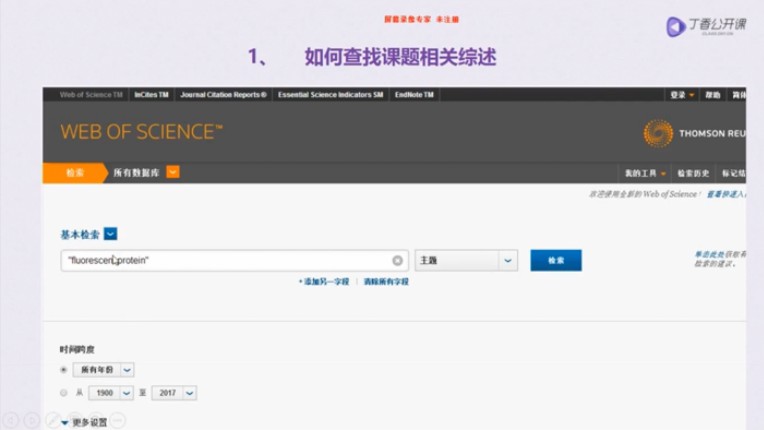The height and width of the screenshot is (430, 764).
Task: Select the 从 year-range radio button
Action: (63, 393)
